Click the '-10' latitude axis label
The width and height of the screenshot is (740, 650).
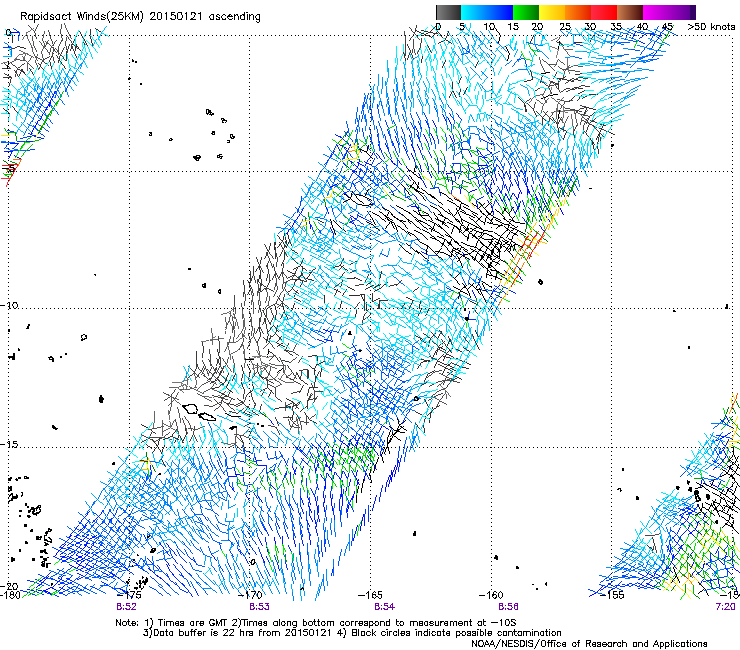(x=9, y=305)
